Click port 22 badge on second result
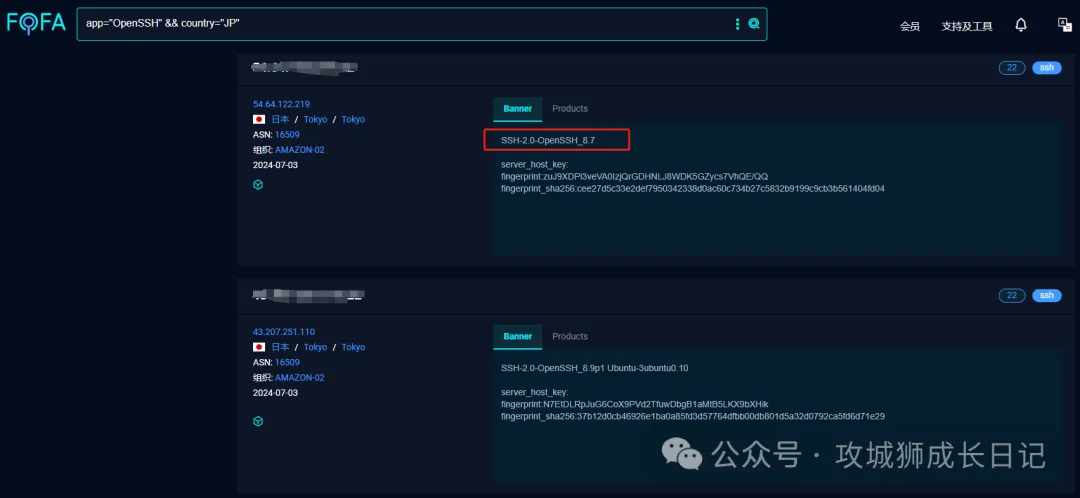 click(x=1012, y=295)
